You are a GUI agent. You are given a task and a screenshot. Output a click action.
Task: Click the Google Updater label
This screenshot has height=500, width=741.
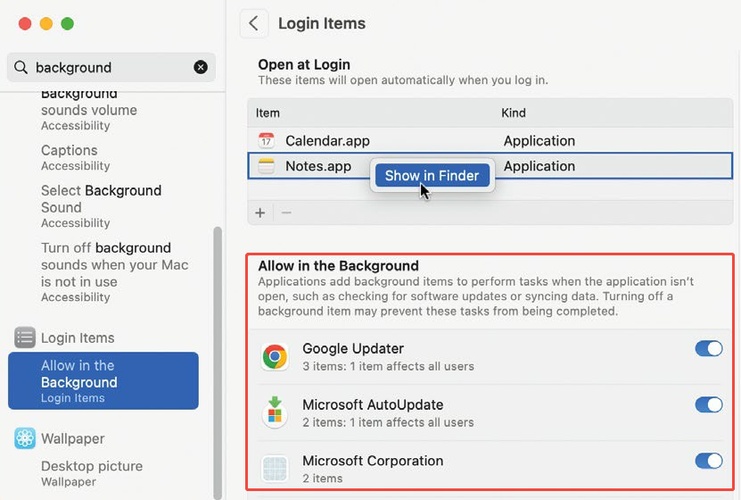[x=353, y=349]
